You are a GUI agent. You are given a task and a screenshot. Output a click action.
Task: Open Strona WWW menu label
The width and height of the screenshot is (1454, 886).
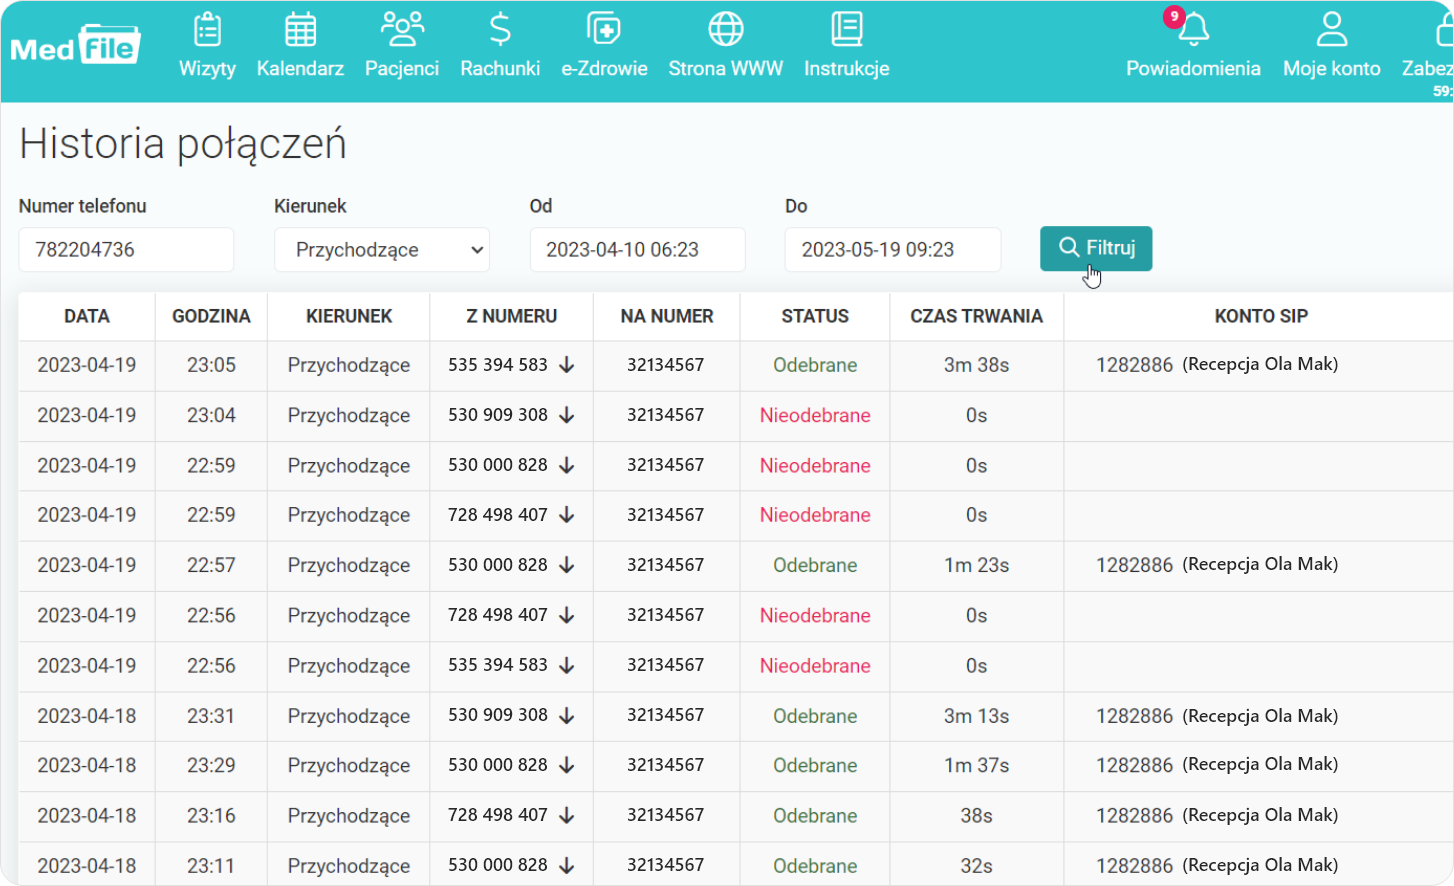(x=726, y=69)
